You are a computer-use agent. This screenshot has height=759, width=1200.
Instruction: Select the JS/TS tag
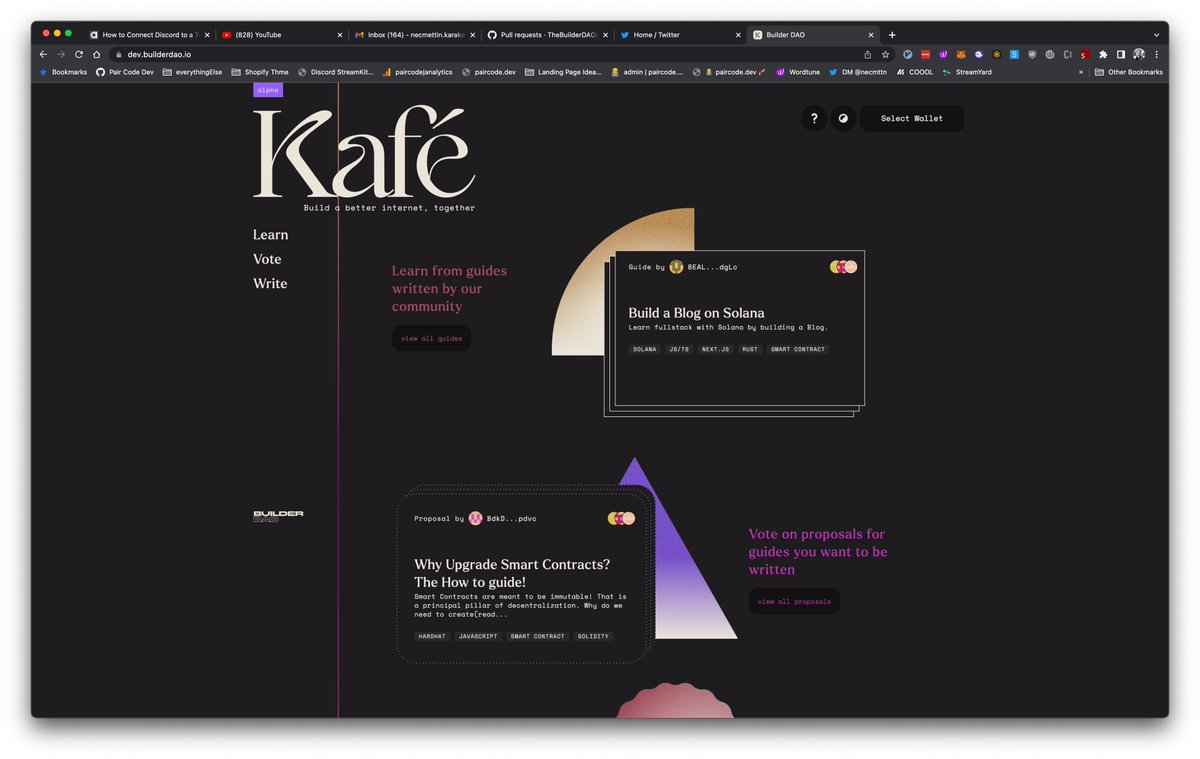coord(679,349)
